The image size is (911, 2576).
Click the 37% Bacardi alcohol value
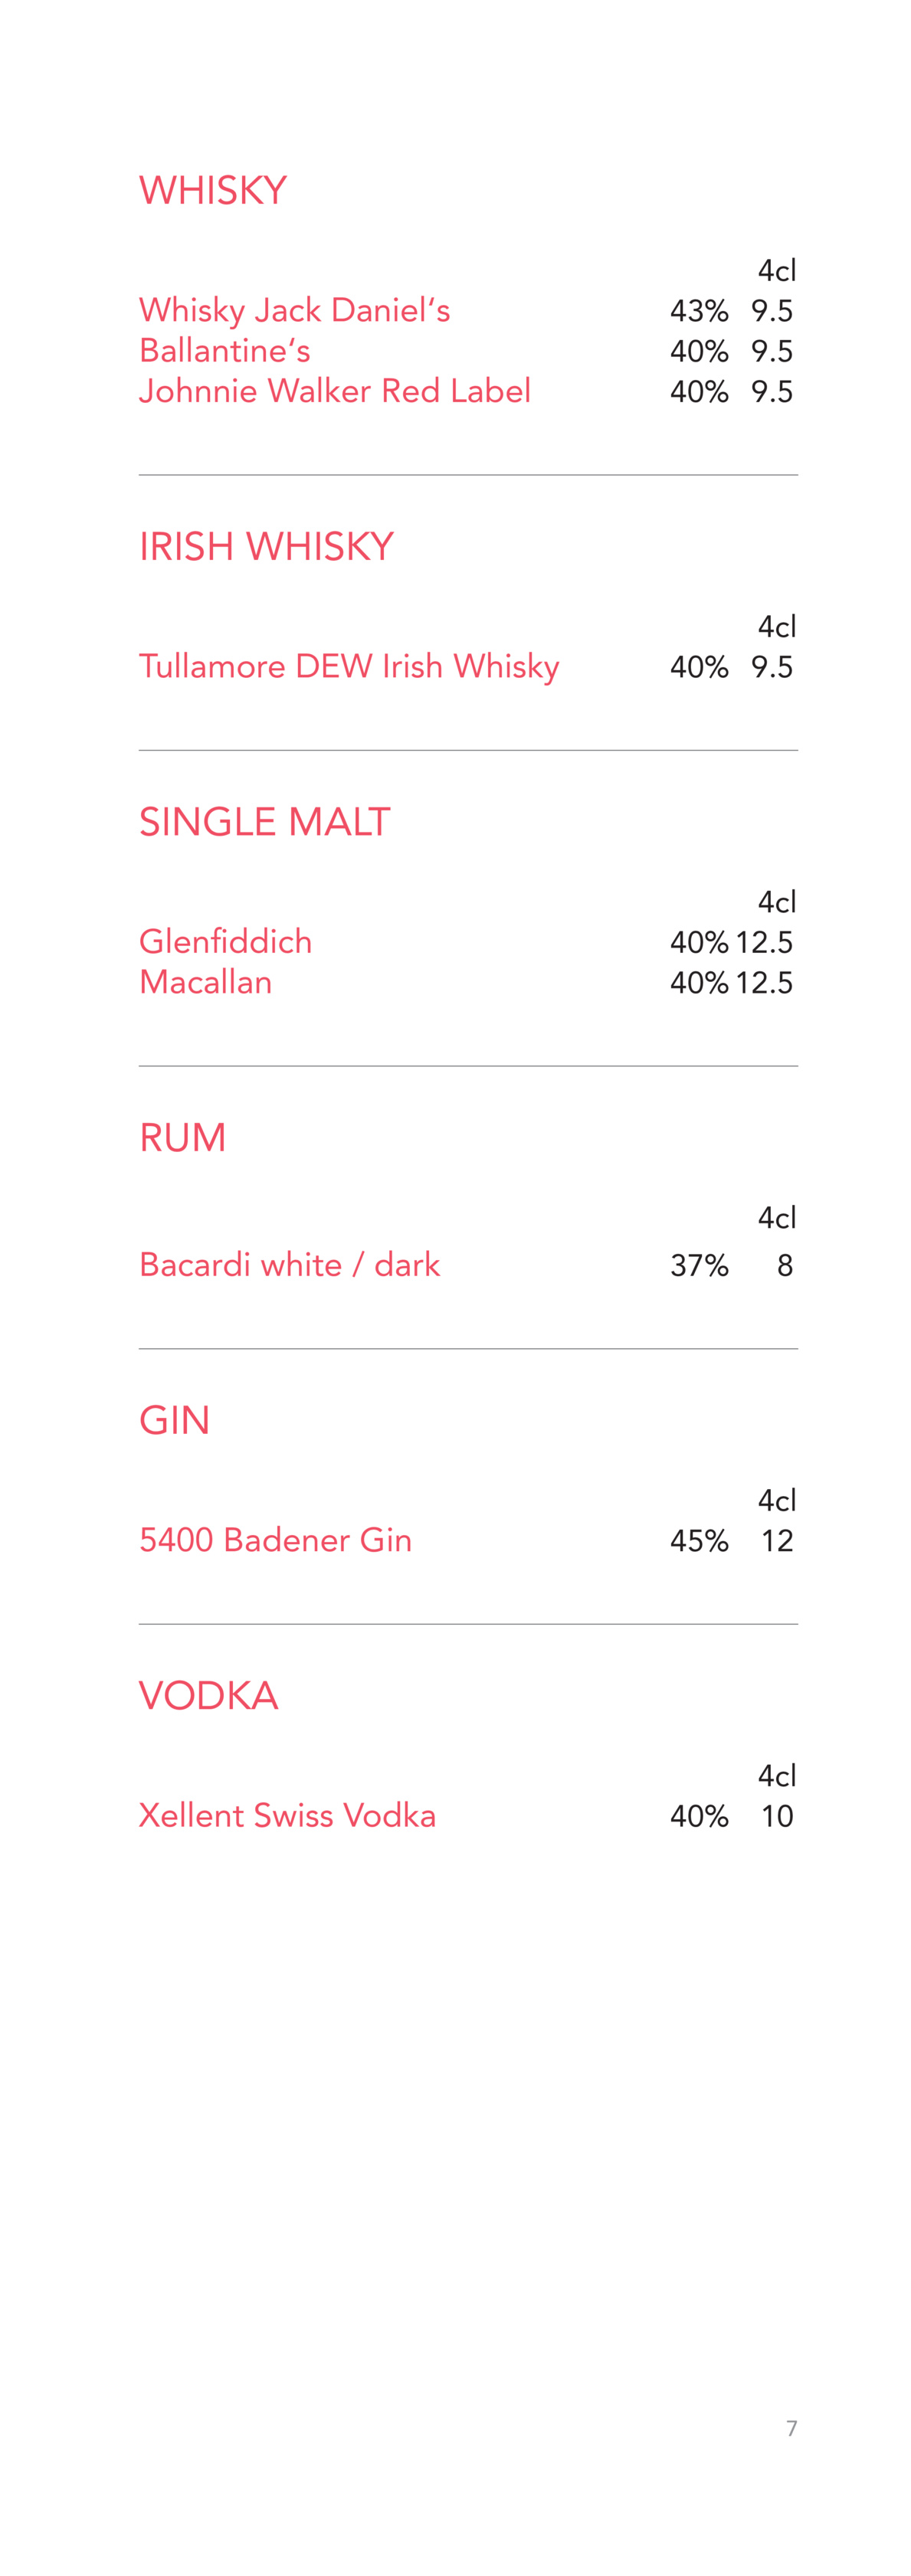point(698,1266)
